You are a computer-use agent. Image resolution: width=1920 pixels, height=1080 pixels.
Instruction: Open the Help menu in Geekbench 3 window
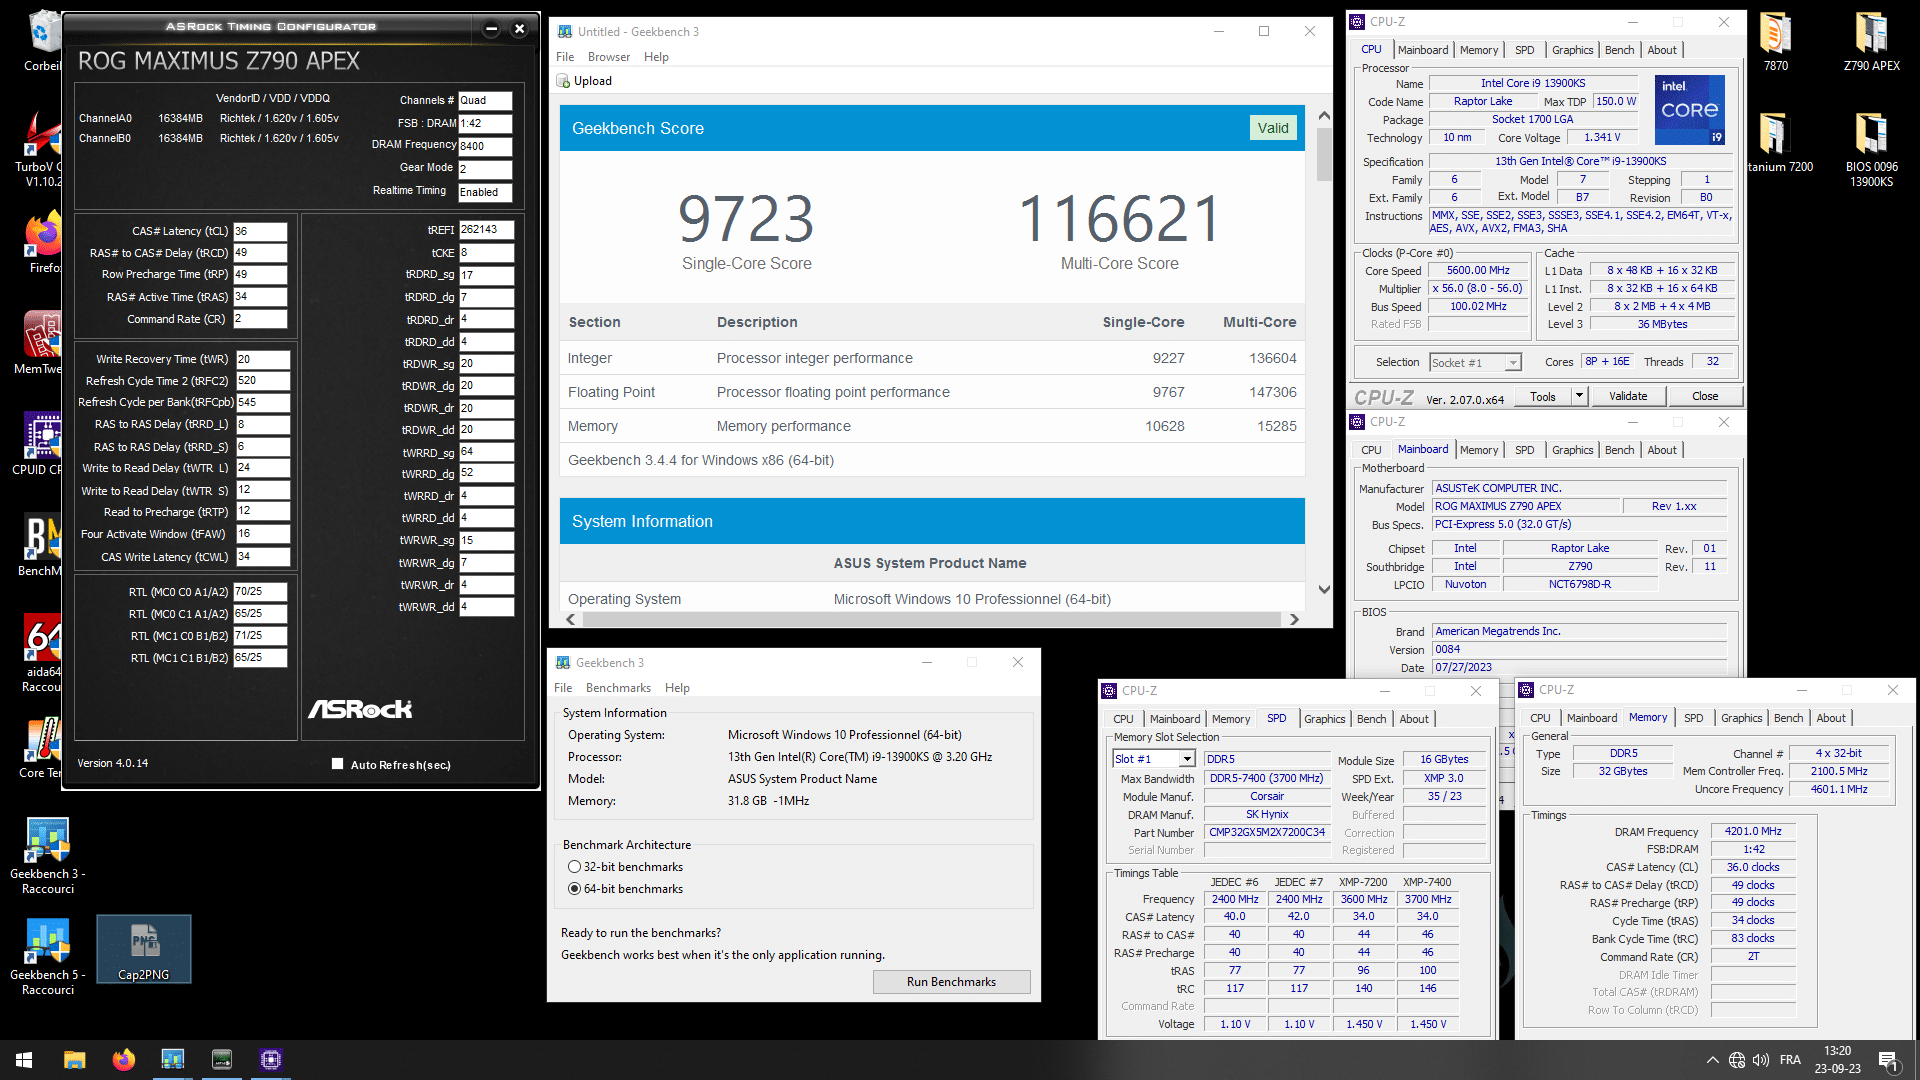tap(677, 688)
